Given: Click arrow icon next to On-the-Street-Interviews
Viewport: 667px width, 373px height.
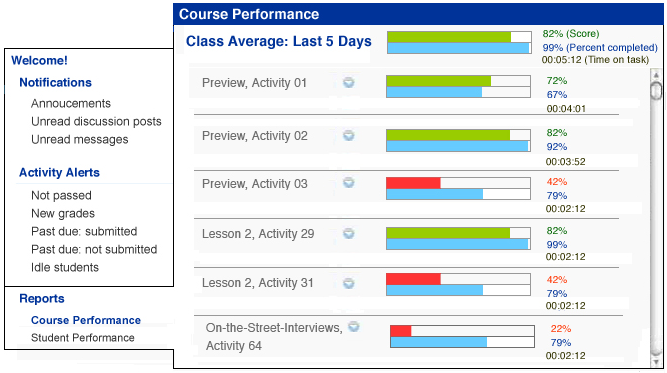Looking at the screenshot, I should (x=353, y=327).
